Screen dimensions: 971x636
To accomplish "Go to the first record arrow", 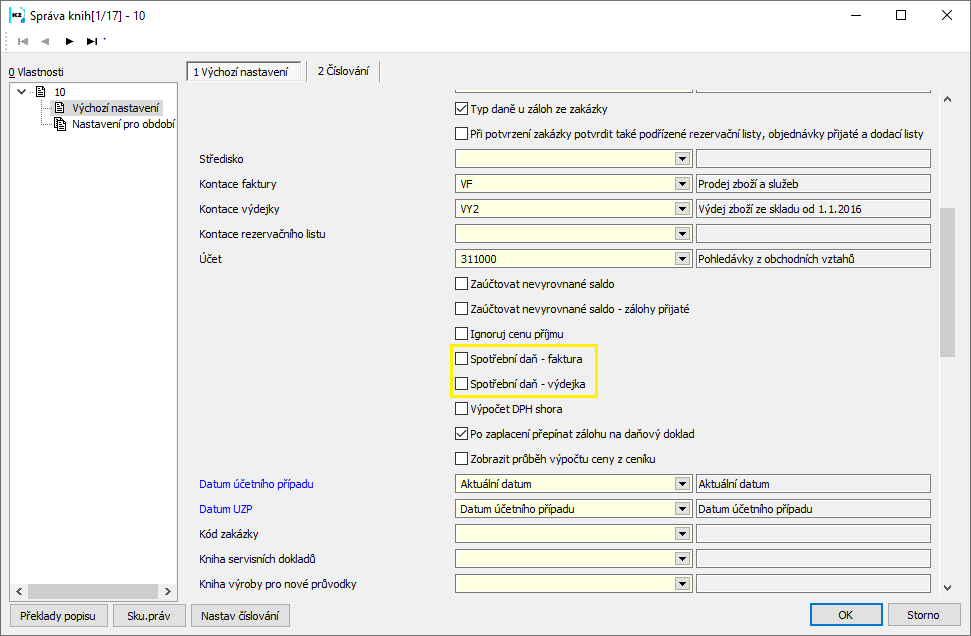I will pyautogui.click(x=24, y=41).
